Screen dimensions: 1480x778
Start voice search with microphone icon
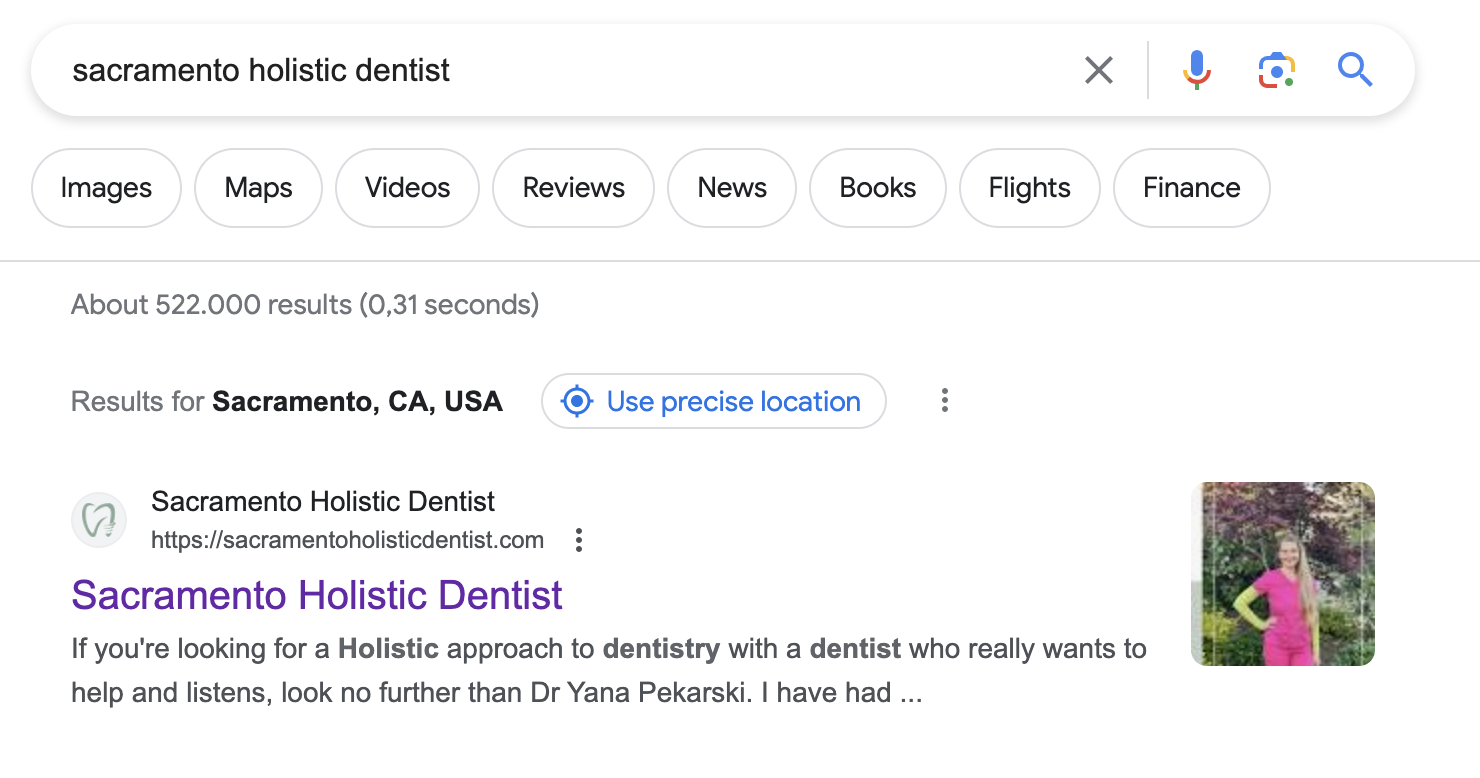(x=1196, y=70)
